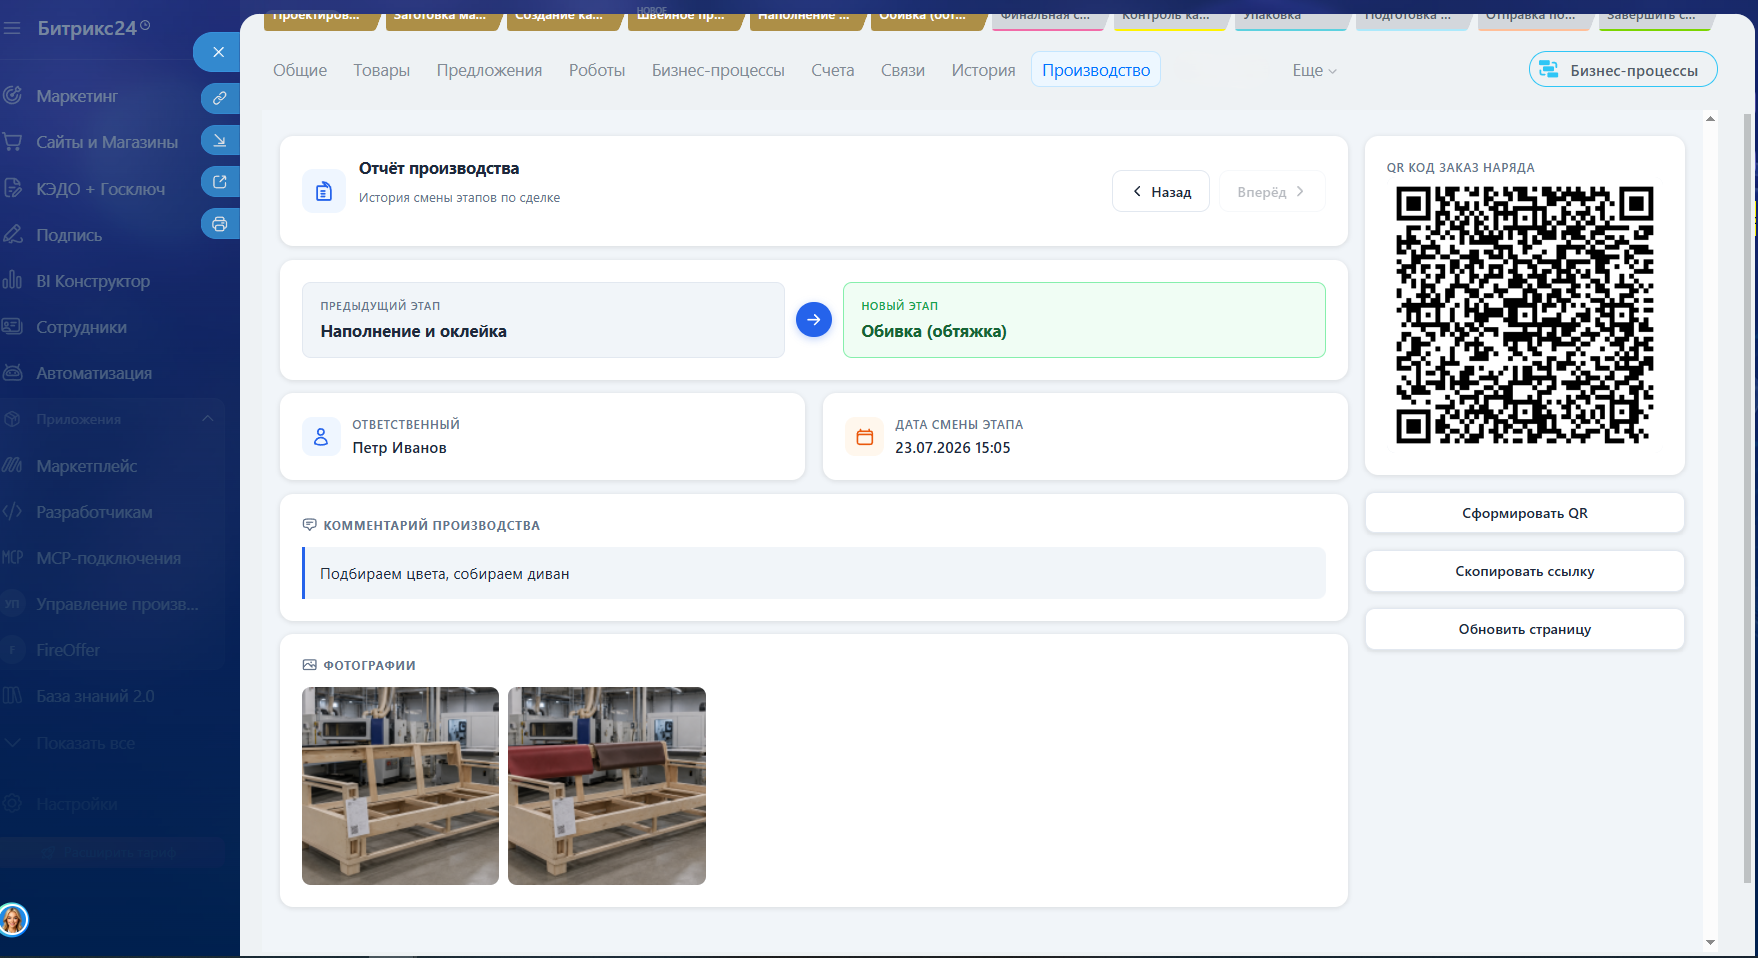Click the Вперёд button
The image size is (1758, 958).
tap(1272, 191)
